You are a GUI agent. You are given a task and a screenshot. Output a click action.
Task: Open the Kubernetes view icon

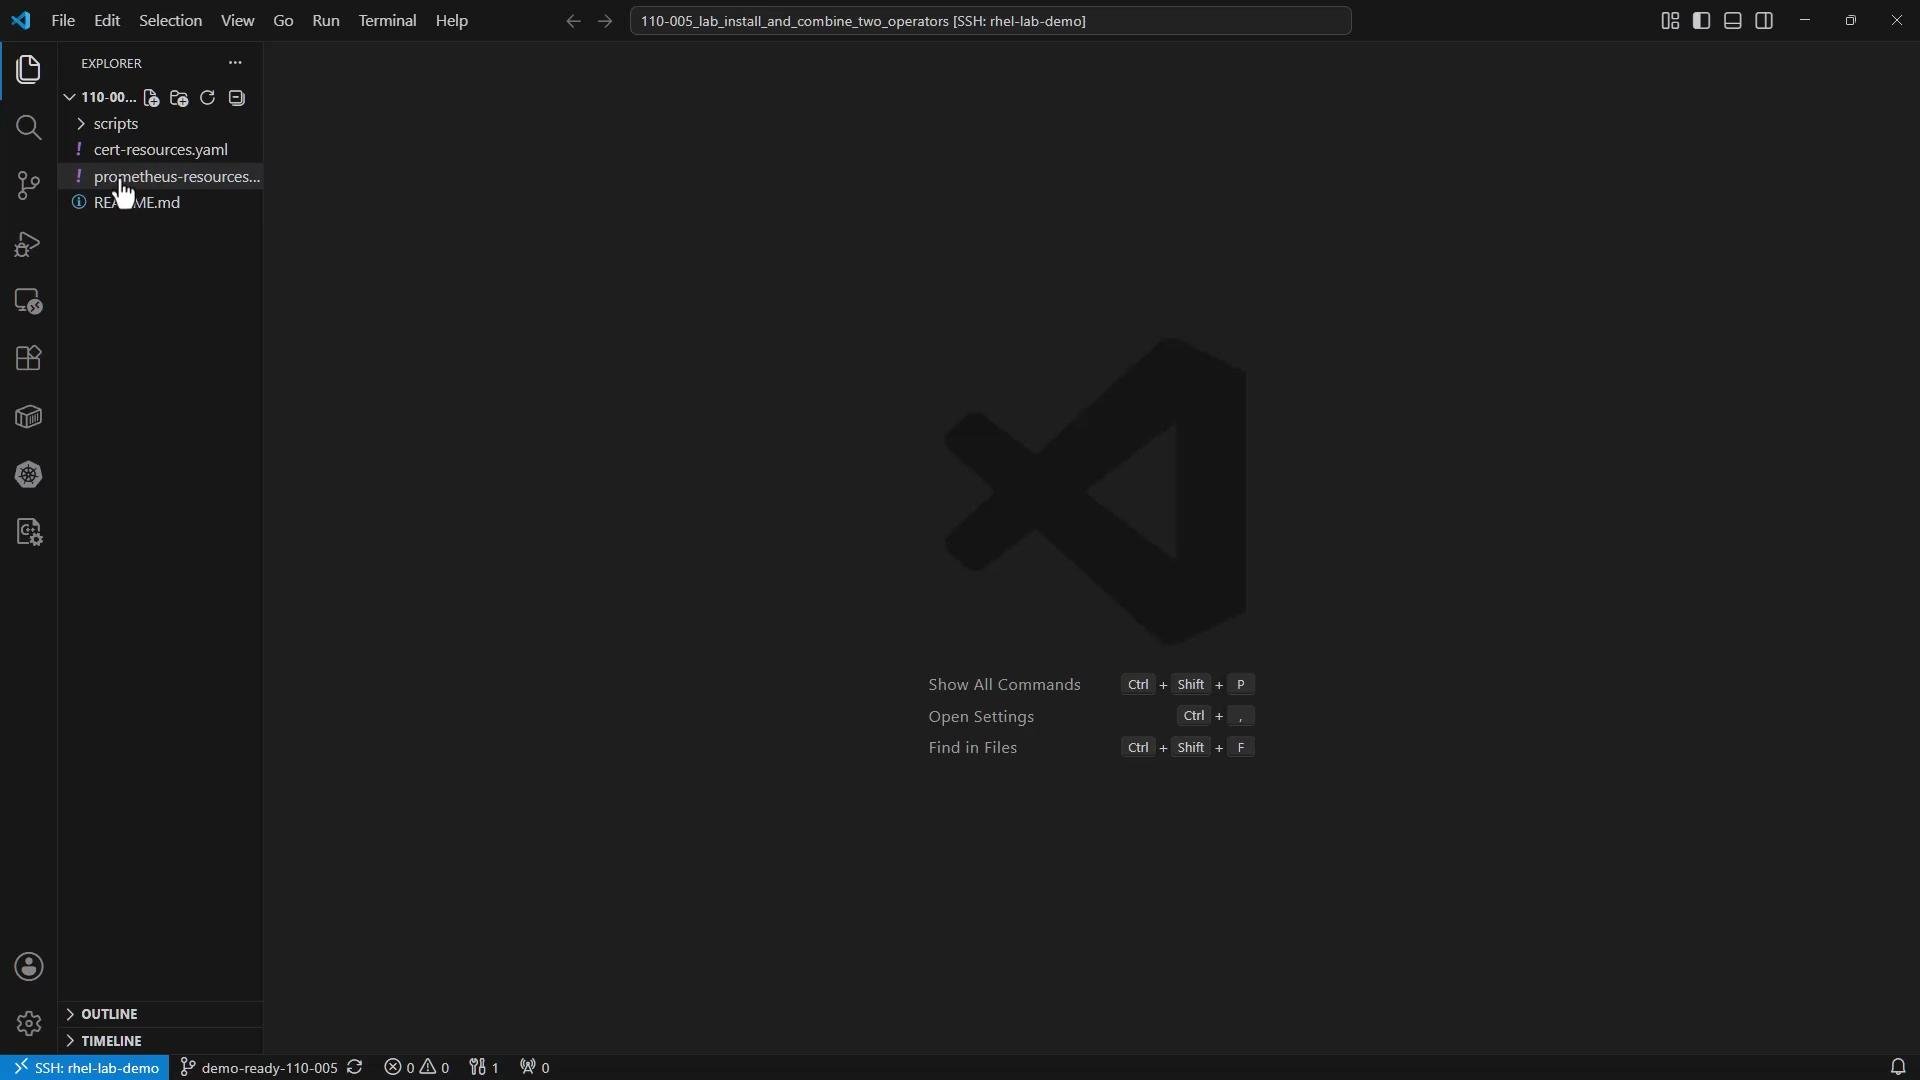click(29, 475)
